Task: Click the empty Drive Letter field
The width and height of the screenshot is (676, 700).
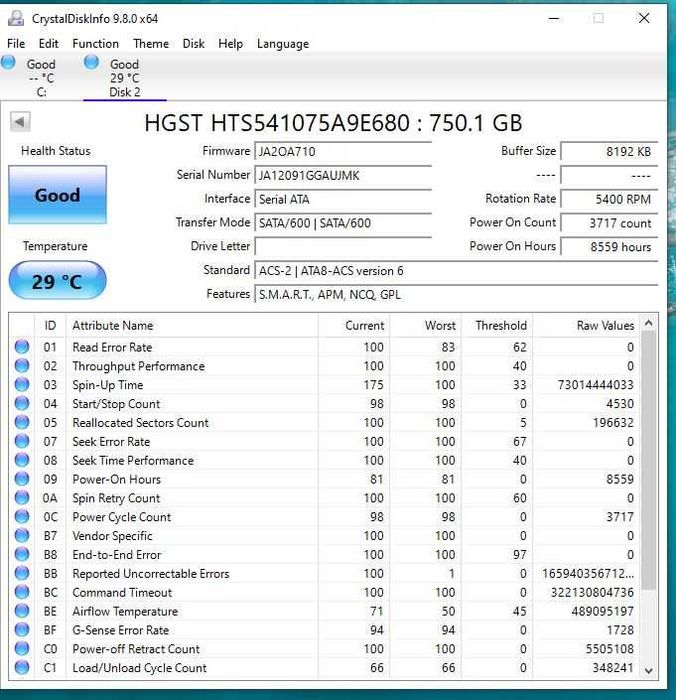Action: (x=343, y=246)
